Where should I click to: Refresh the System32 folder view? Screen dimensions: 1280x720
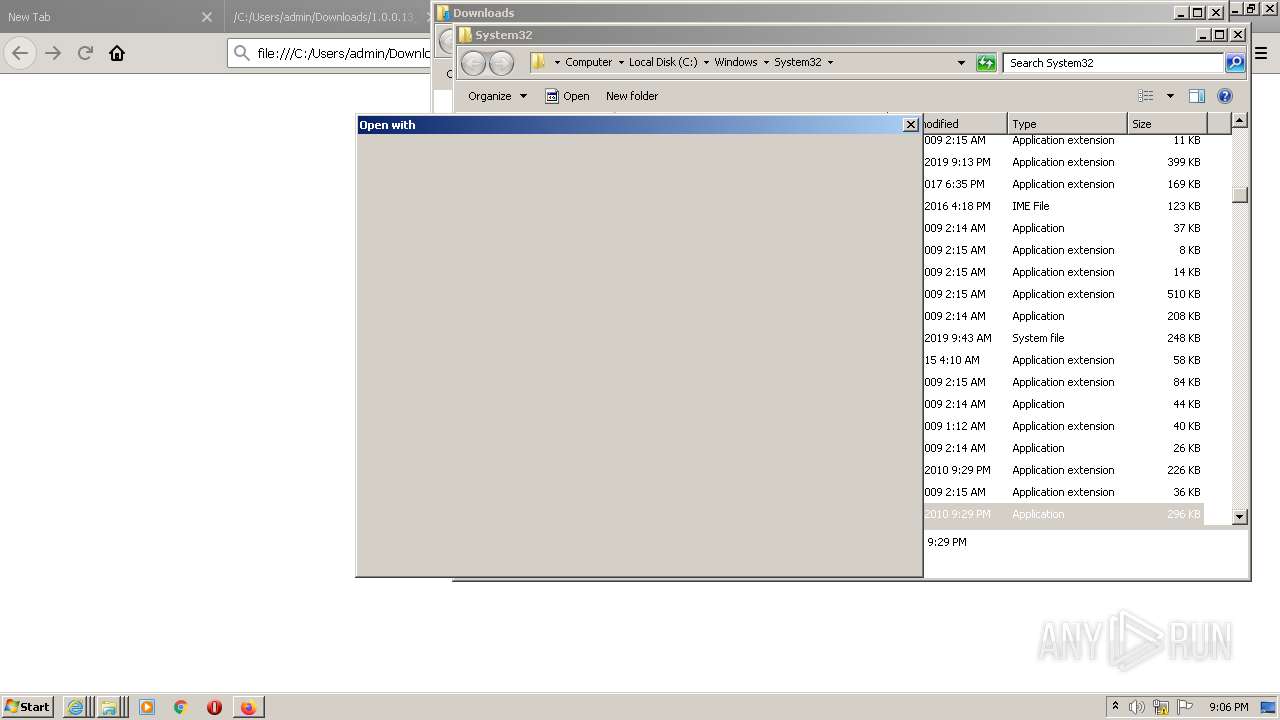[986, 63]
